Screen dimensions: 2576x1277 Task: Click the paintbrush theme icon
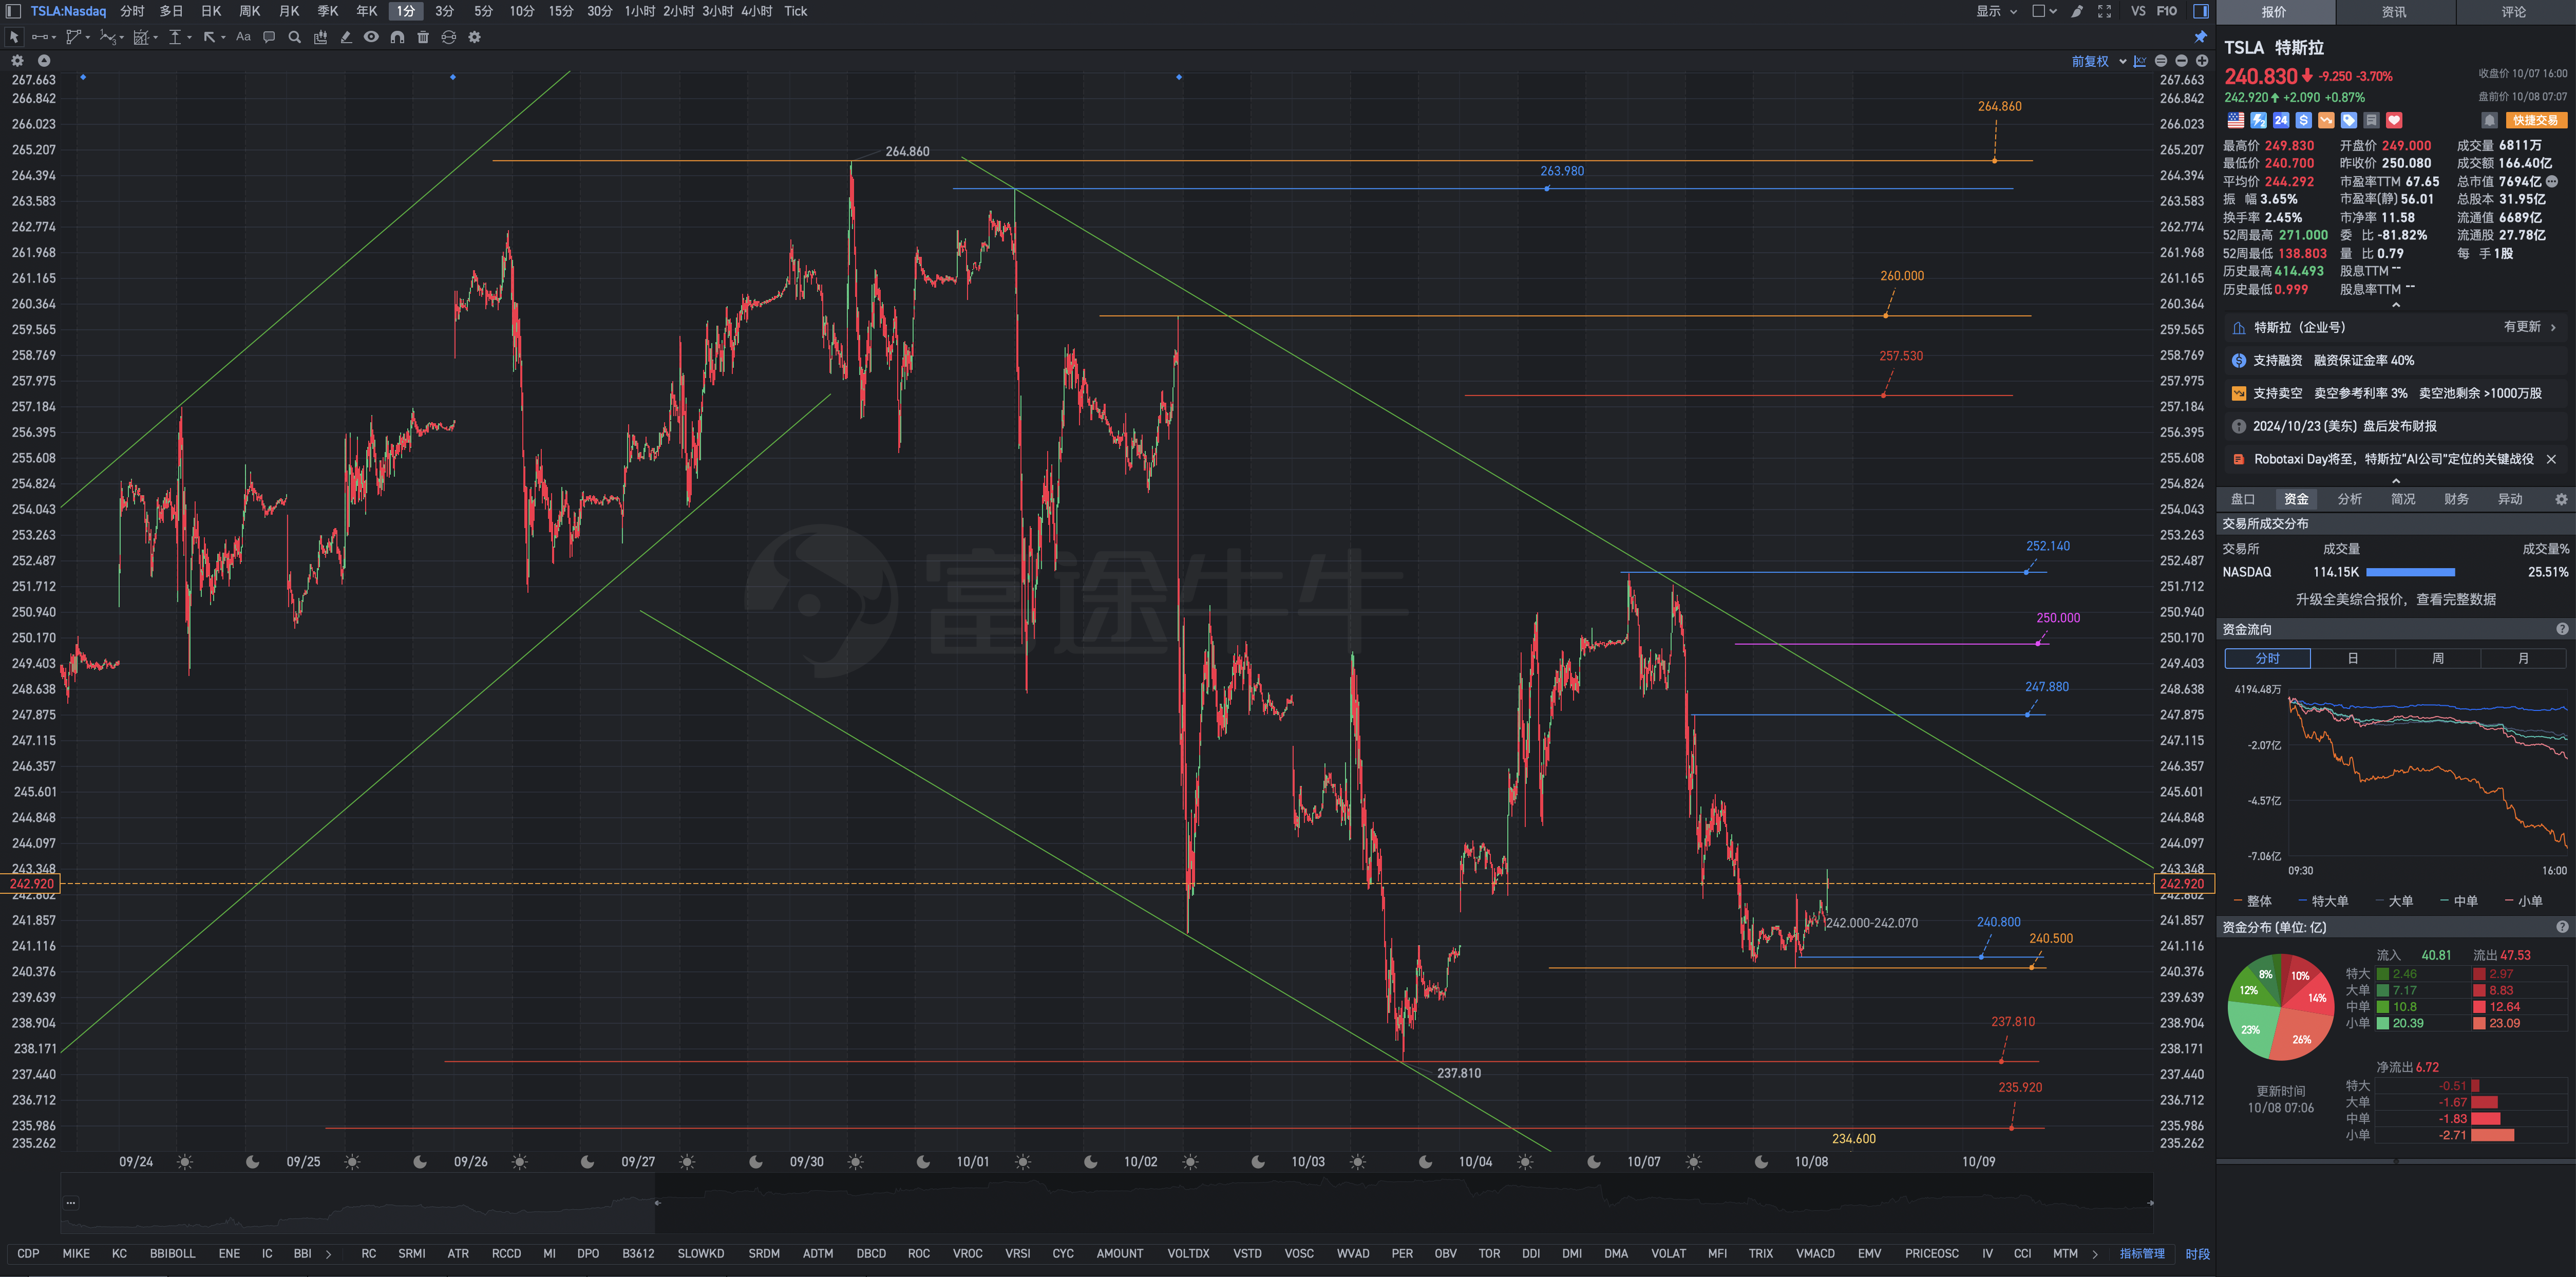coord(2077,11)
